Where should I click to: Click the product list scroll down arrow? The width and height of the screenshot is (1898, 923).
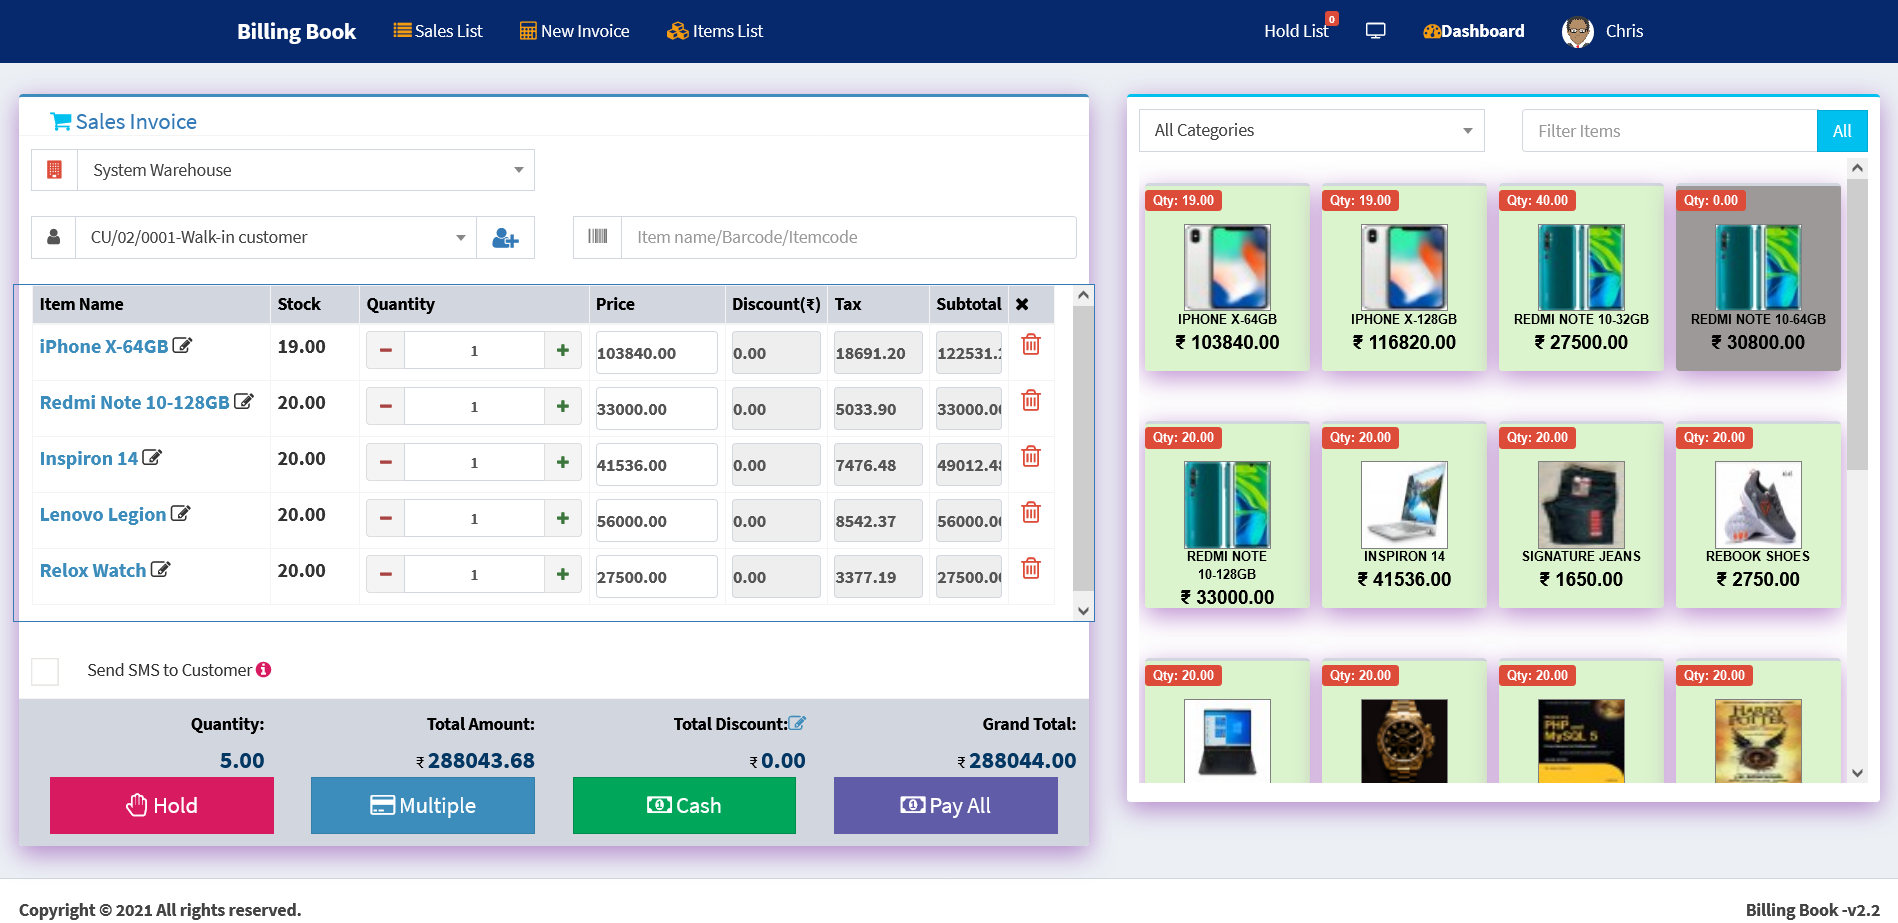(1857, 772)
